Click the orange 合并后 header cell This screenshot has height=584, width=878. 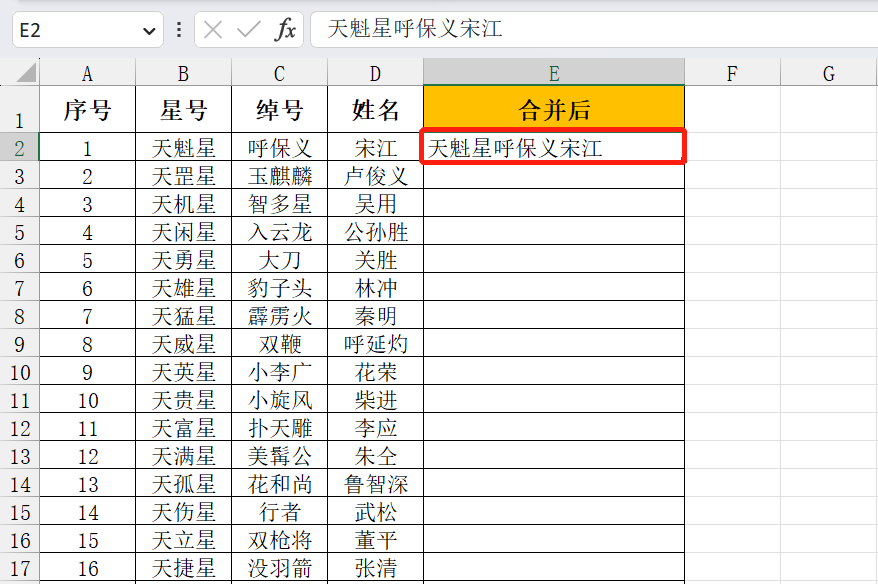point(554,109)
